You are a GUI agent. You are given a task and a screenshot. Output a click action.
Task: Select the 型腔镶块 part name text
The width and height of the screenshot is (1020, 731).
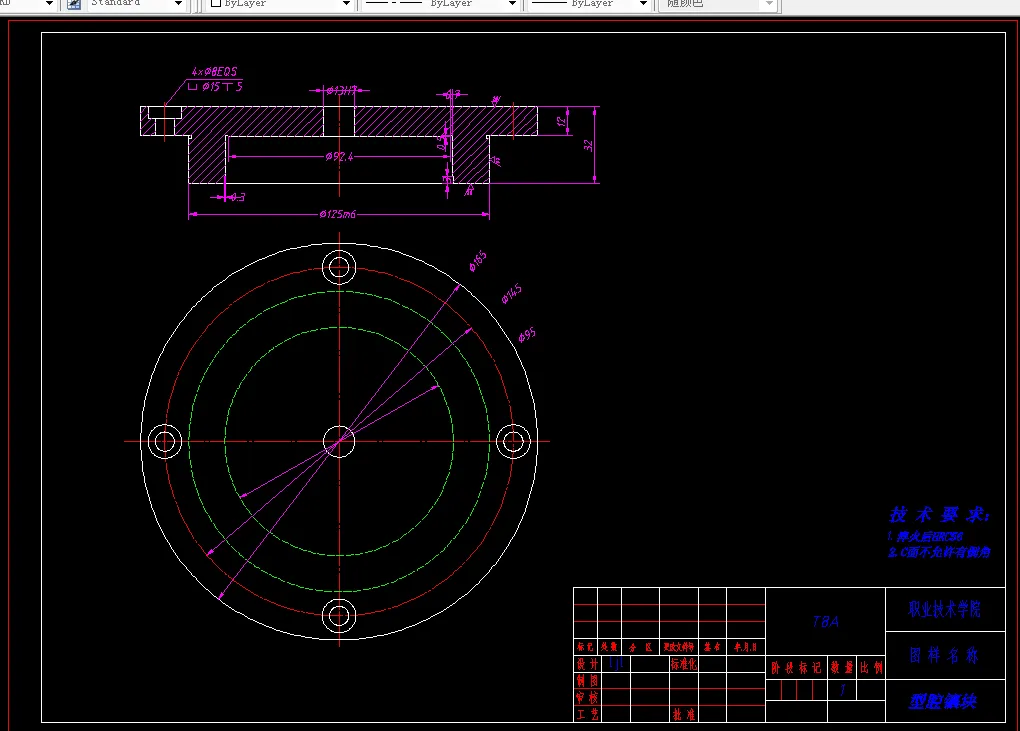click(x=943, y=701)
